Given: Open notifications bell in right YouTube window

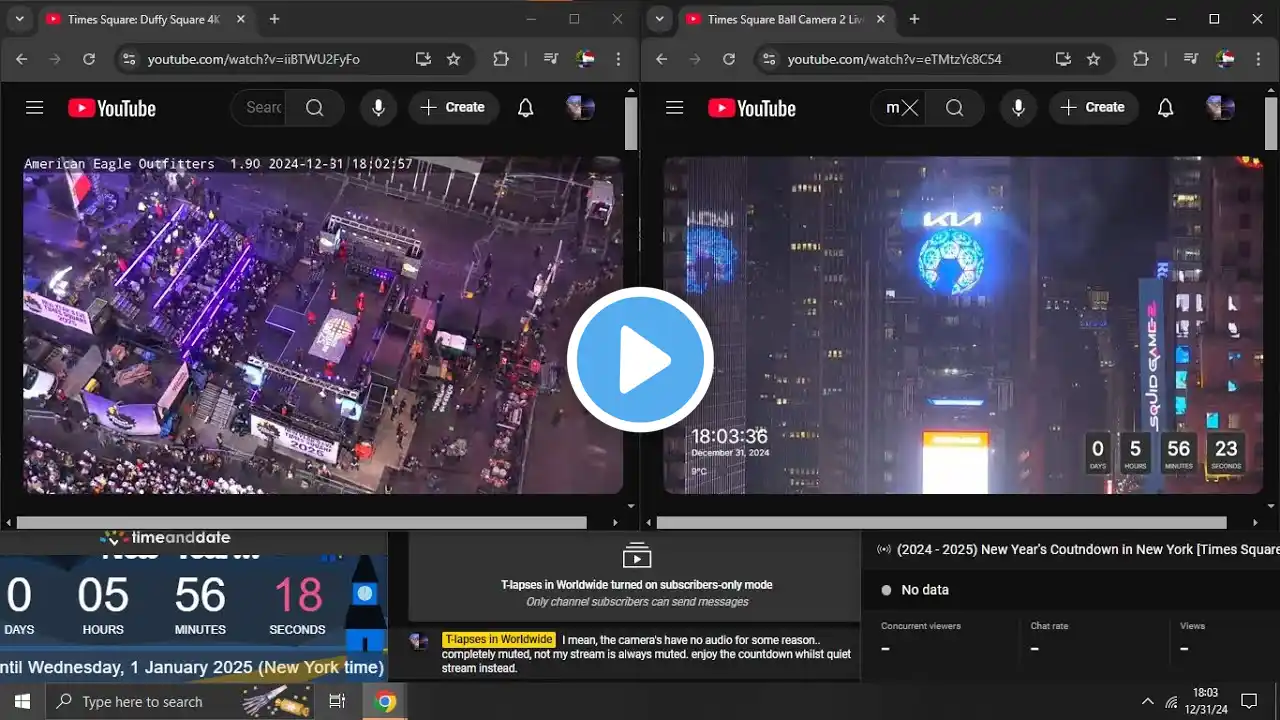Looking at the screenshot, I should pyautogui.click(x=1165, y=108).
